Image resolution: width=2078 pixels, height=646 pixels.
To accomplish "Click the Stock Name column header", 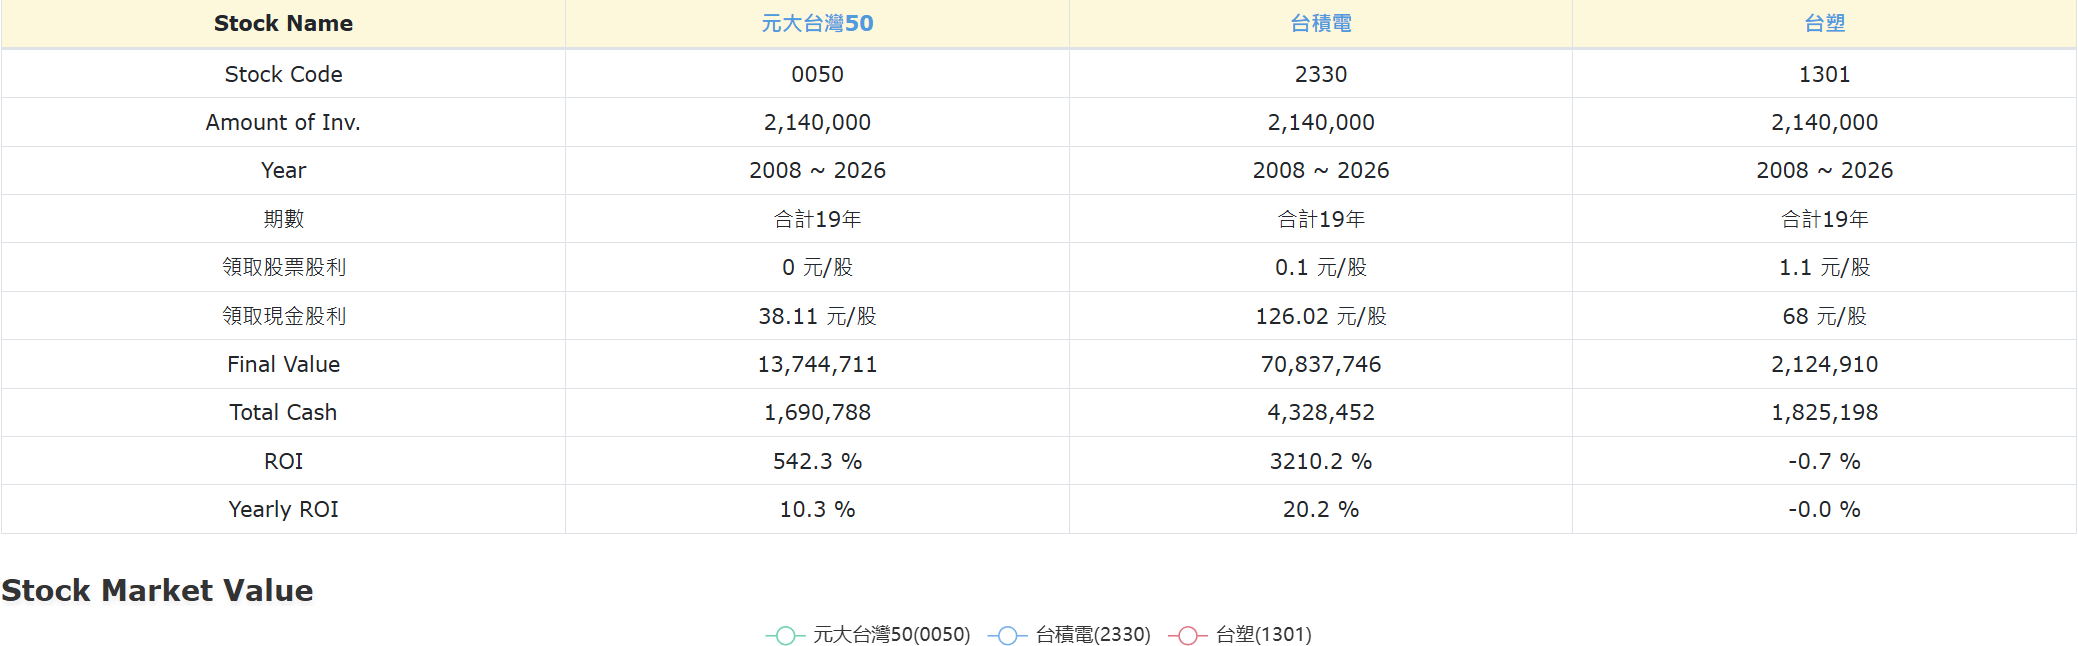I will point(283,23).
